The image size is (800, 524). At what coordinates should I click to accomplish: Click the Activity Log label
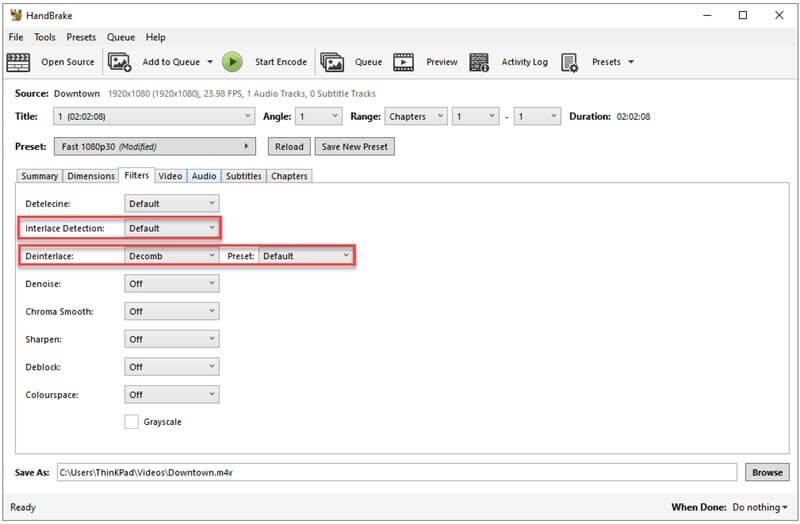(x=524, y=62)
